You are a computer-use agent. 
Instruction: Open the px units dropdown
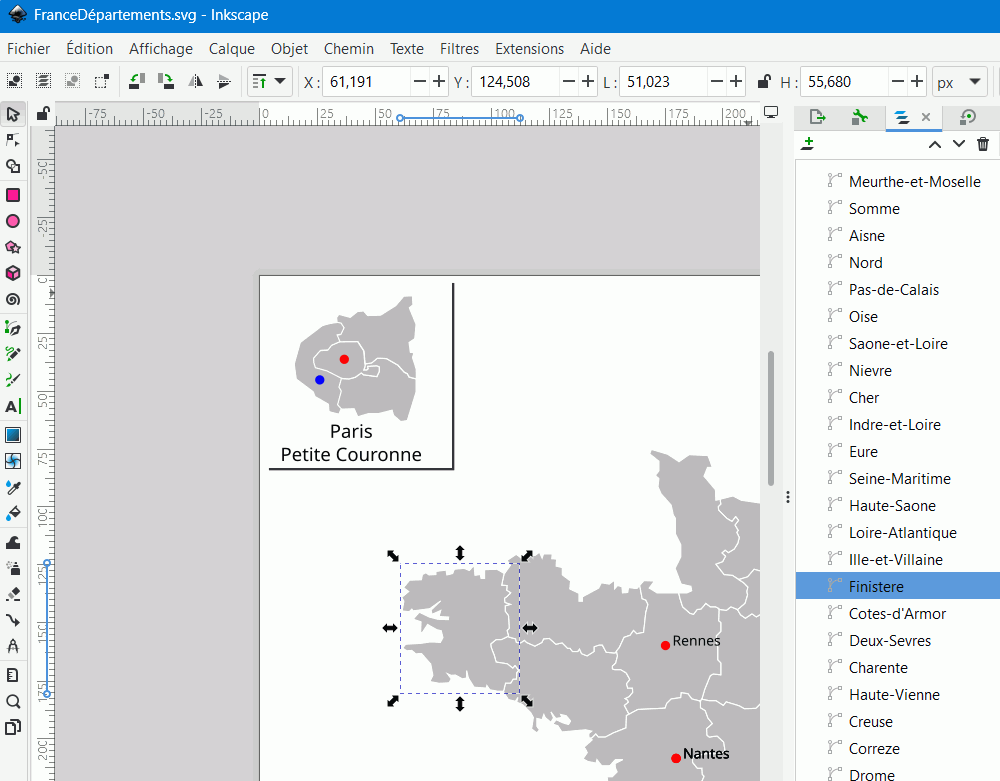pos(958,82)
